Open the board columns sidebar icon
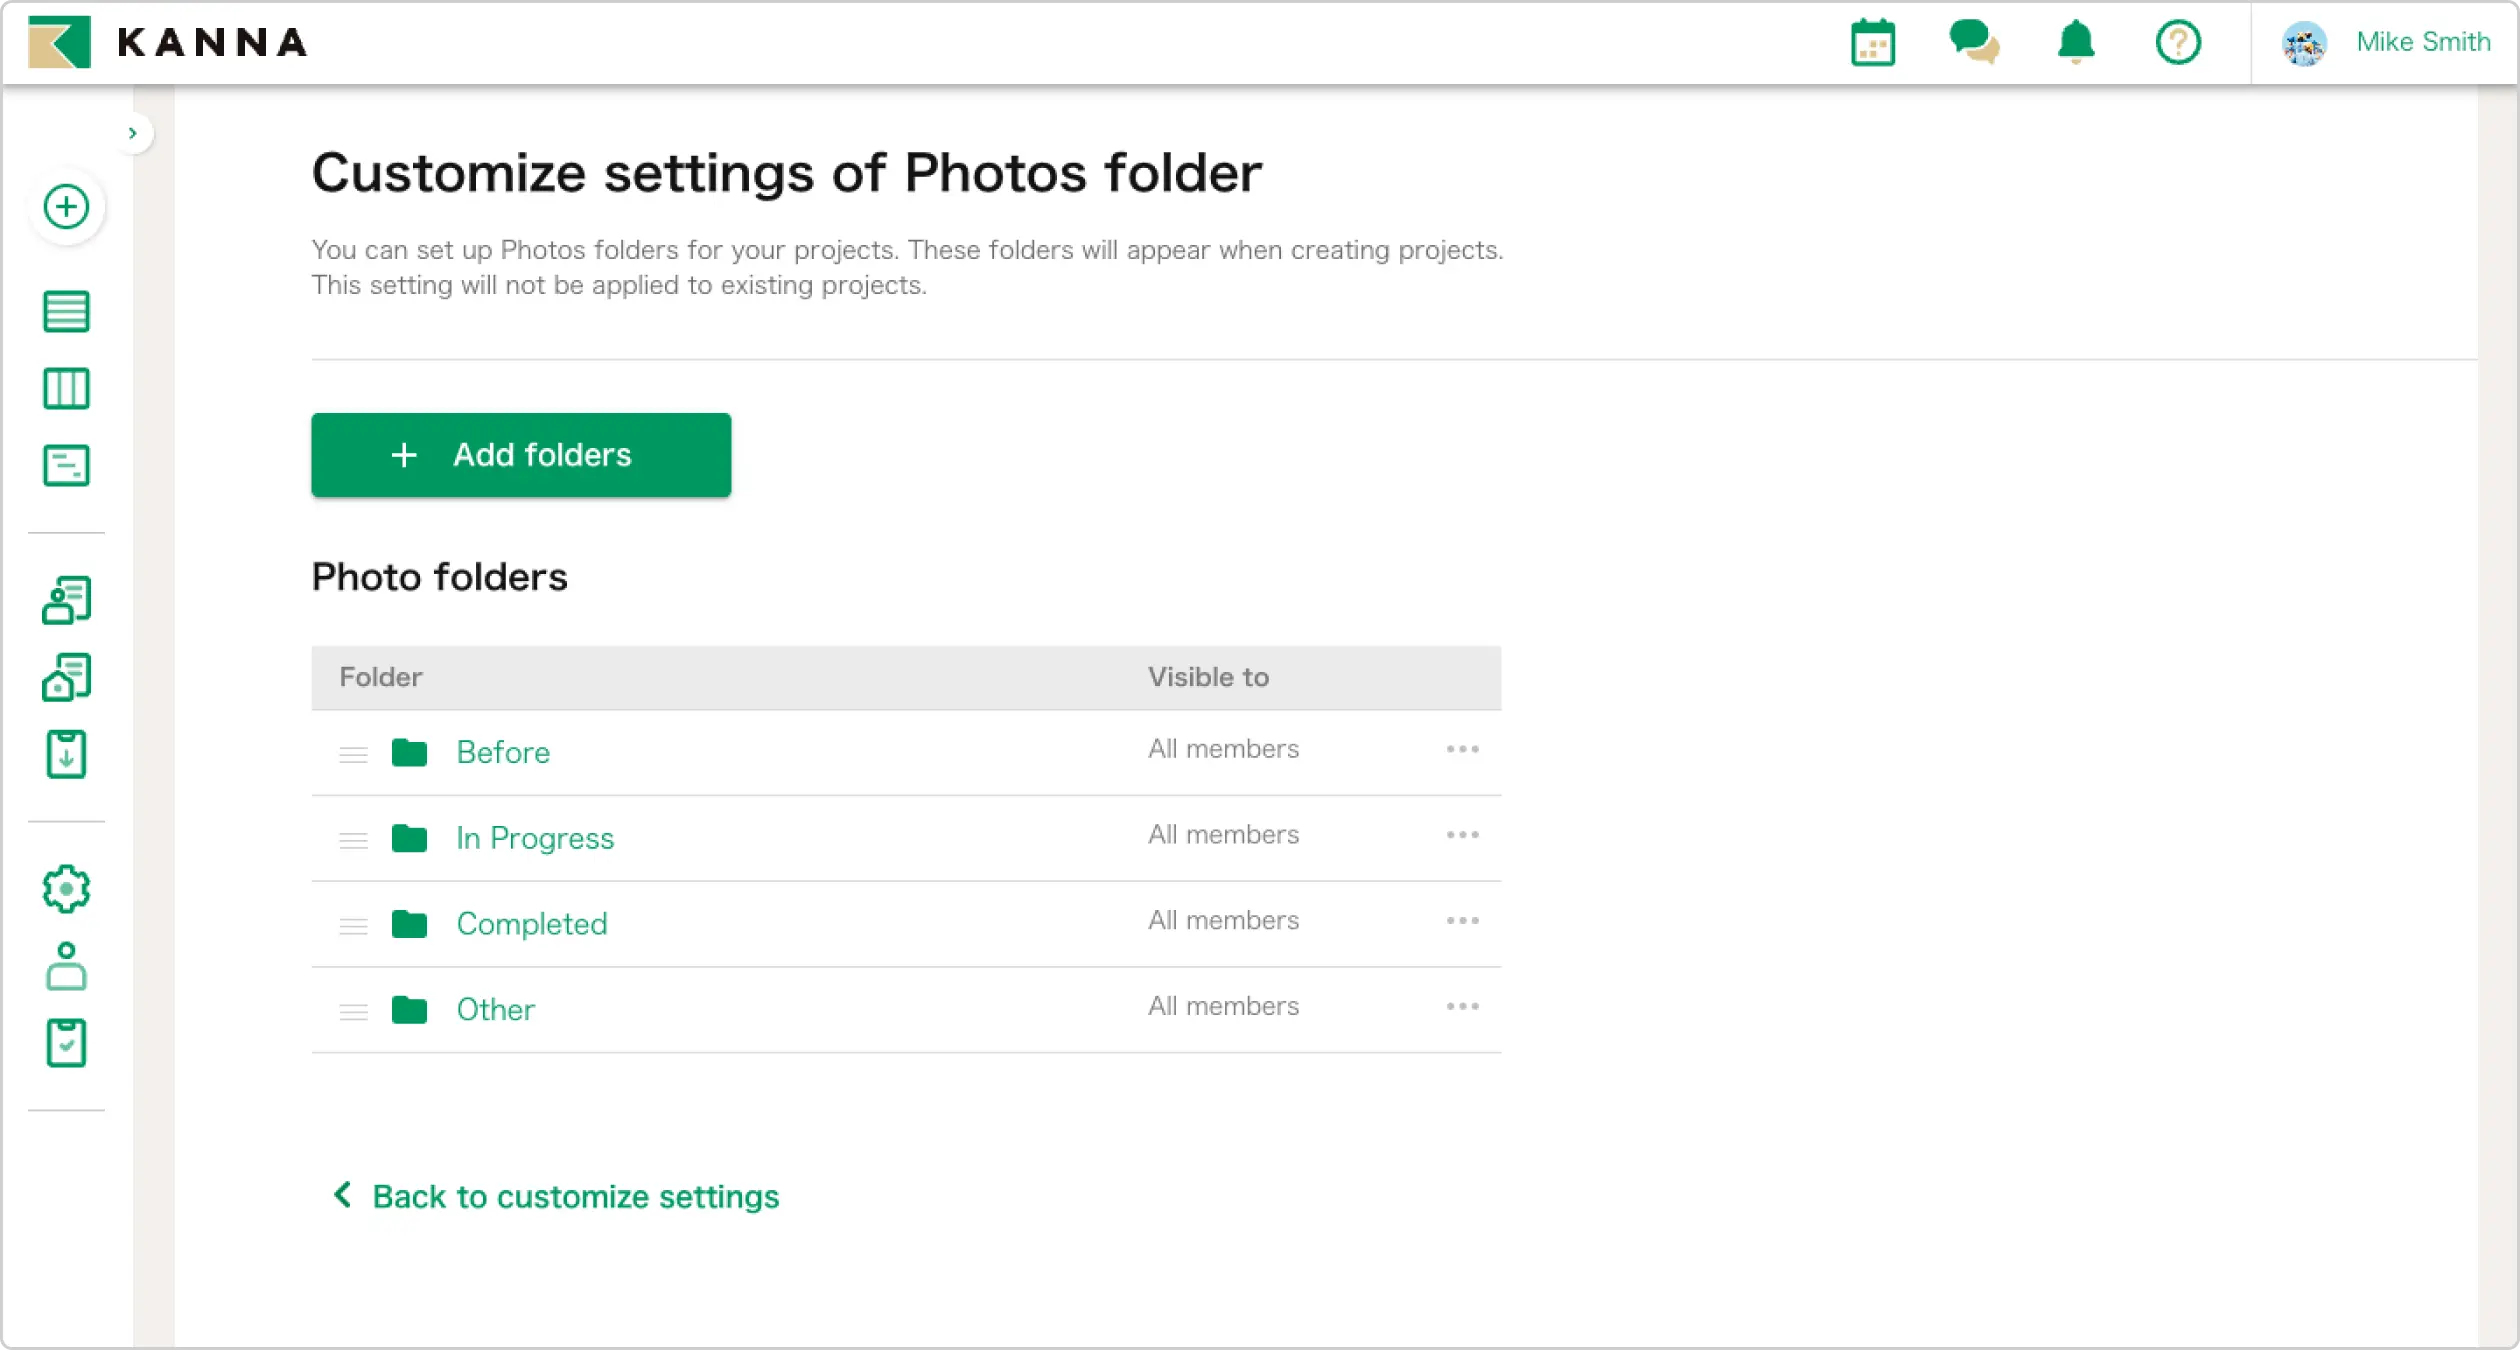 pyautogui.click(x=67, y=389)
